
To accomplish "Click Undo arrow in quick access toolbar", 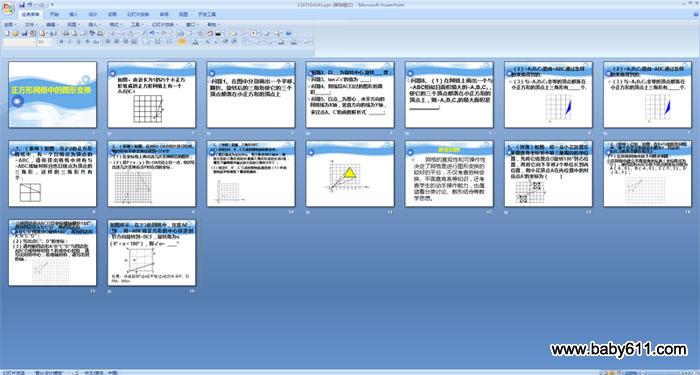I will 30,4.
